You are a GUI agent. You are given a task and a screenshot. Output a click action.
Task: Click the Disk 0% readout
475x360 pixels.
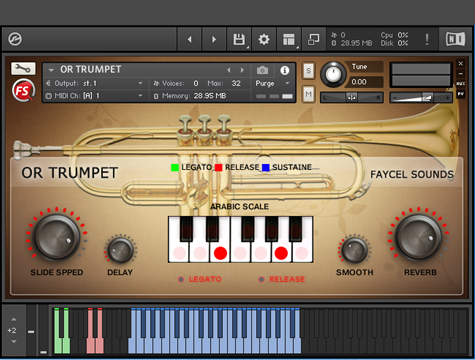394,43
